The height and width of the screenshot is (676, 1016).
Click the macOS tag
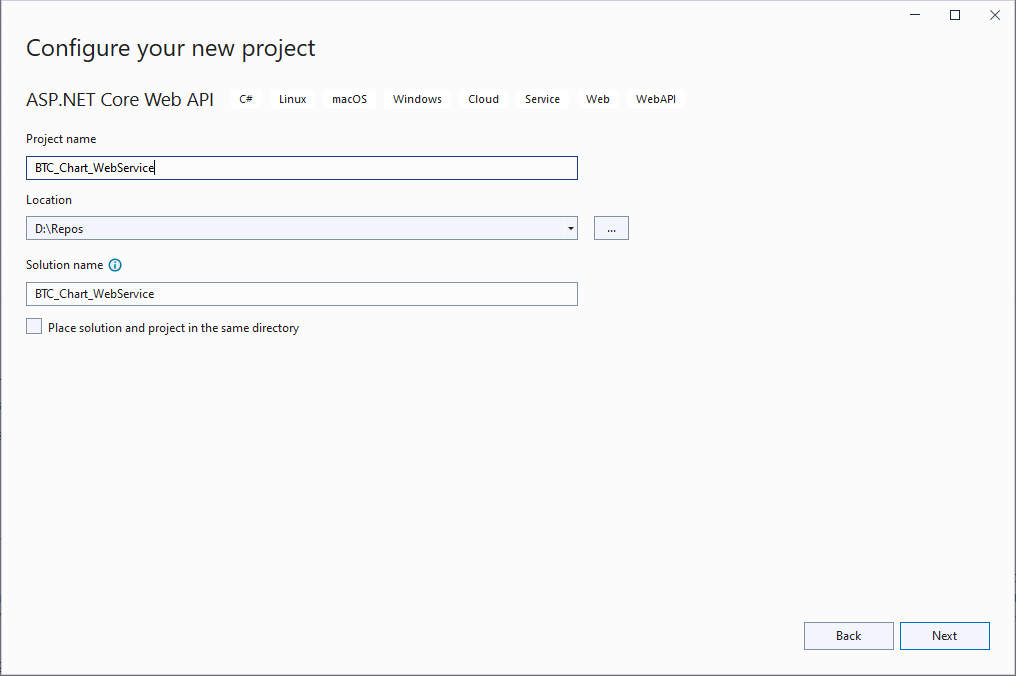click(x=349, y=99)
